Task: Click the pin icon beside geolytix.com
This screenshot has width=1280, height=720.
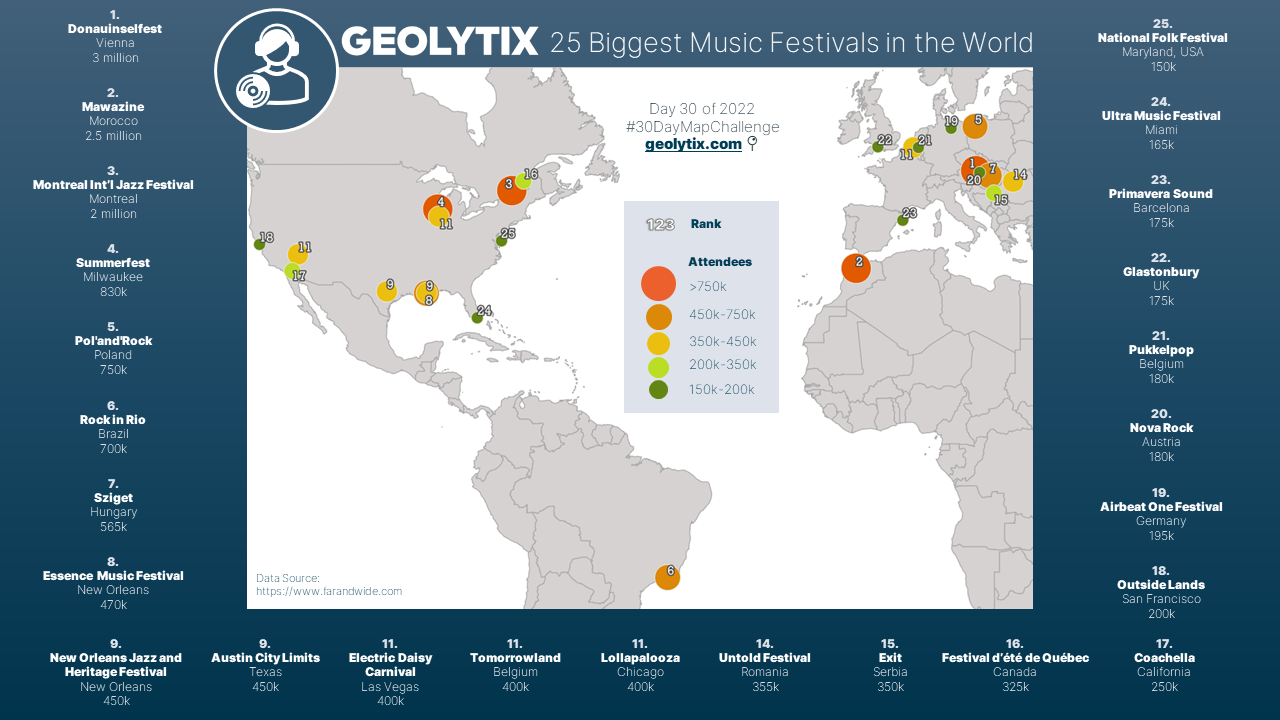Action: (x=752, y=144)
